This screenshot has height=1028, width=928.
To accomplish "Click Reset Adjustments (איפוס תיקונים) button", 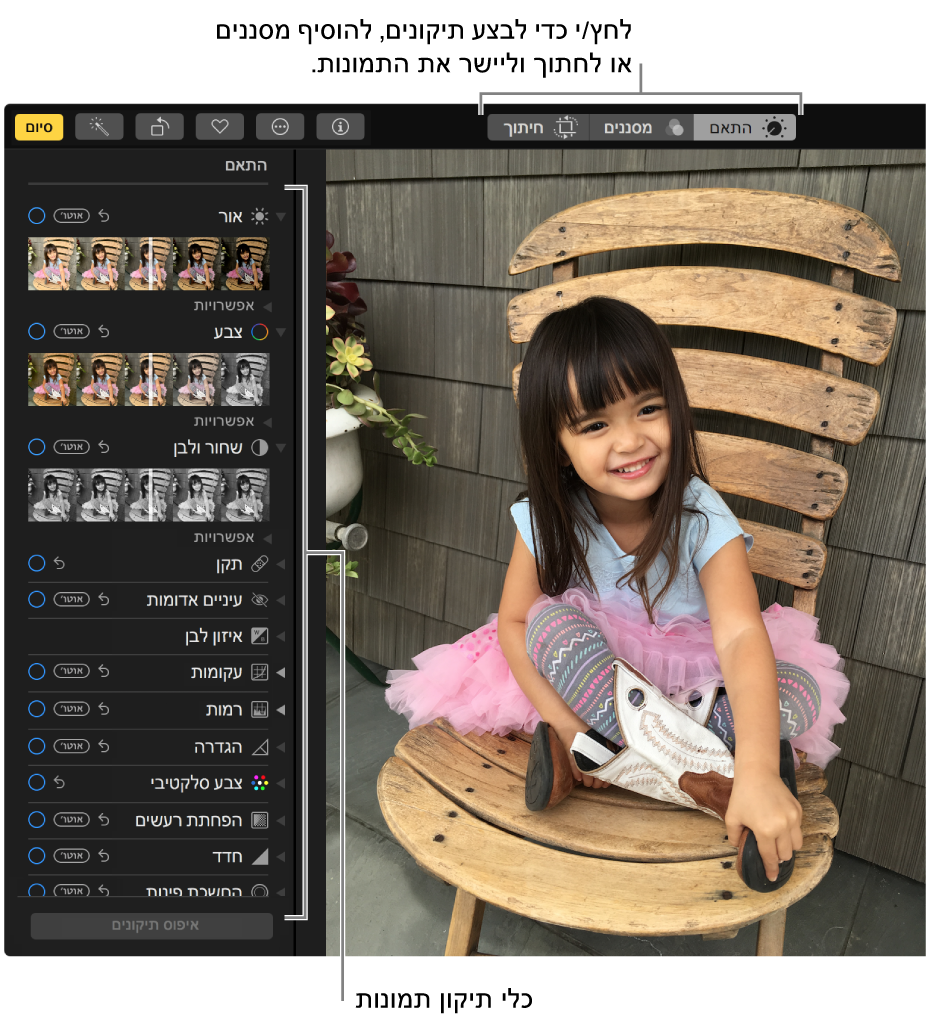I will point(151,926).
